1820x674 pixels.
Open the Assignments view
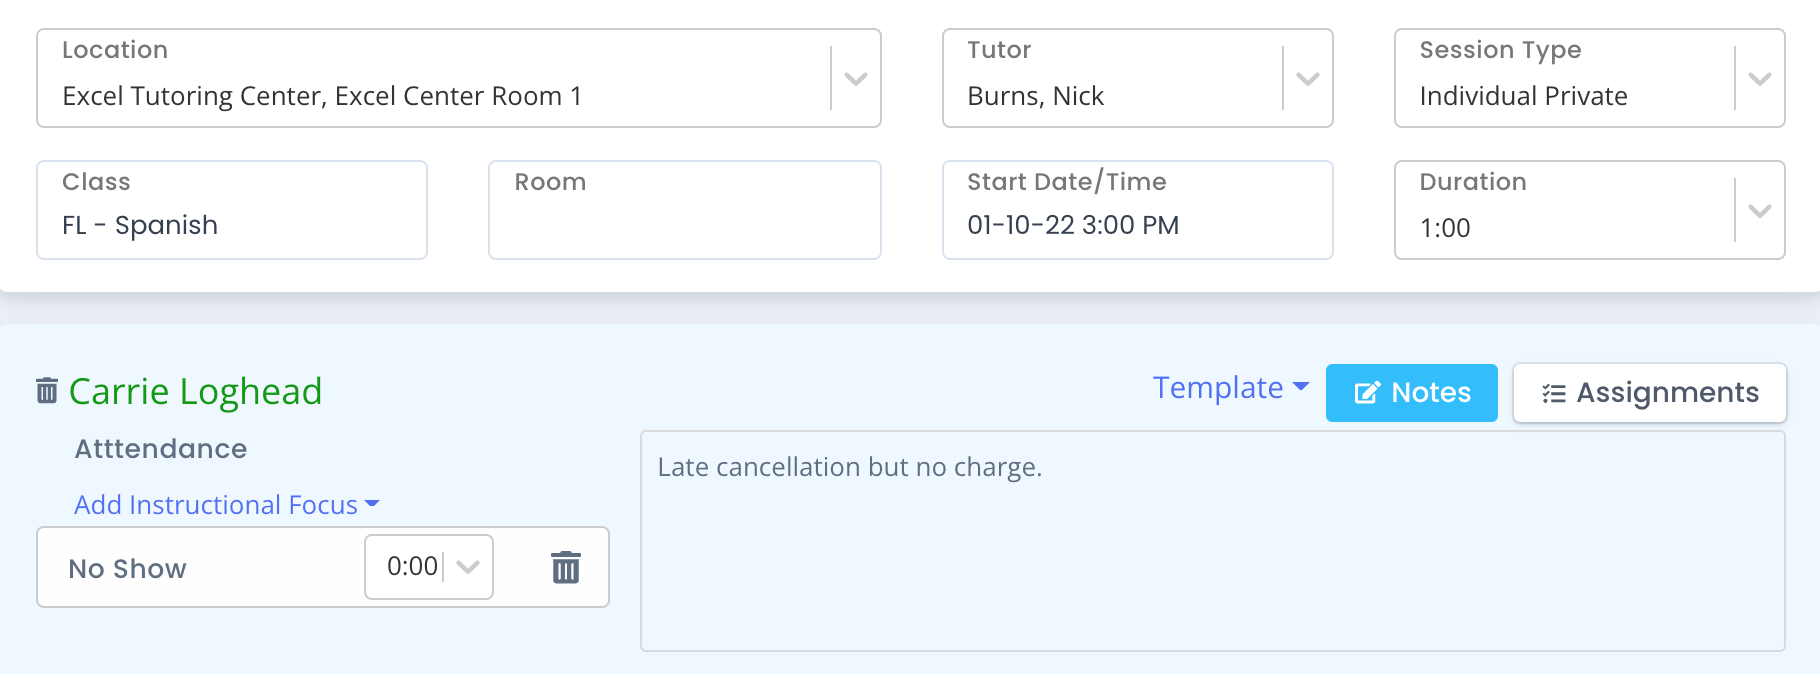[x=1649, y=393]
